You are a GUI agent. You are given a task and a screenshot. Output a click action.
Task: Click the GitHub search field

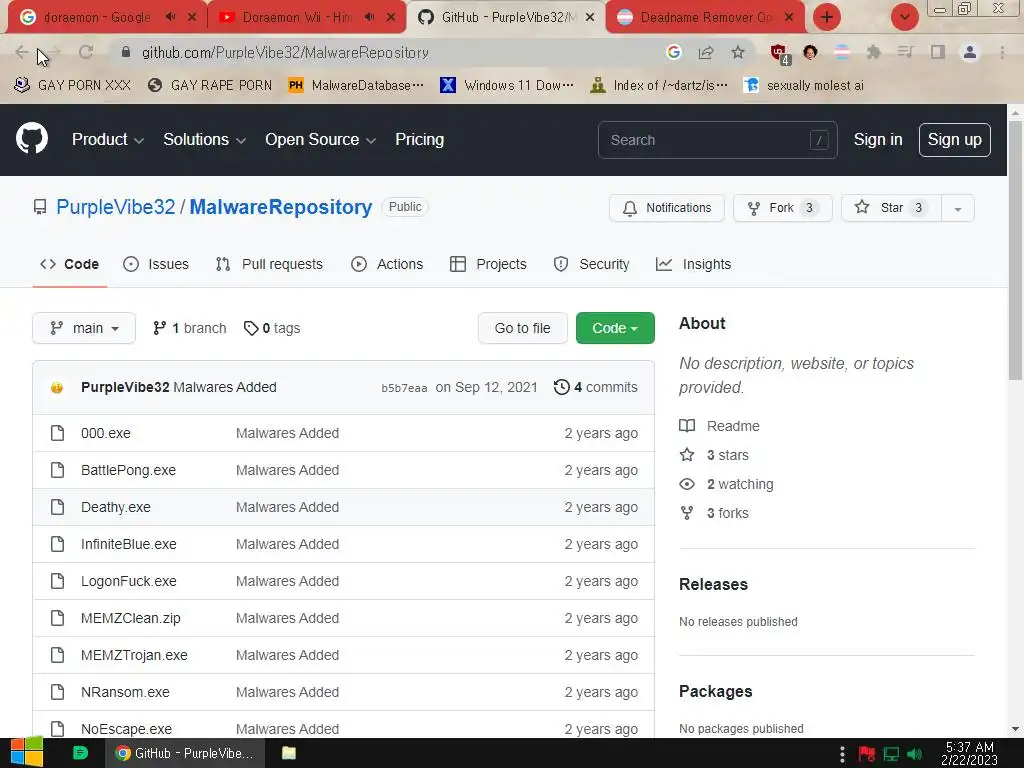pyautogui.click(x=718, y=140)
